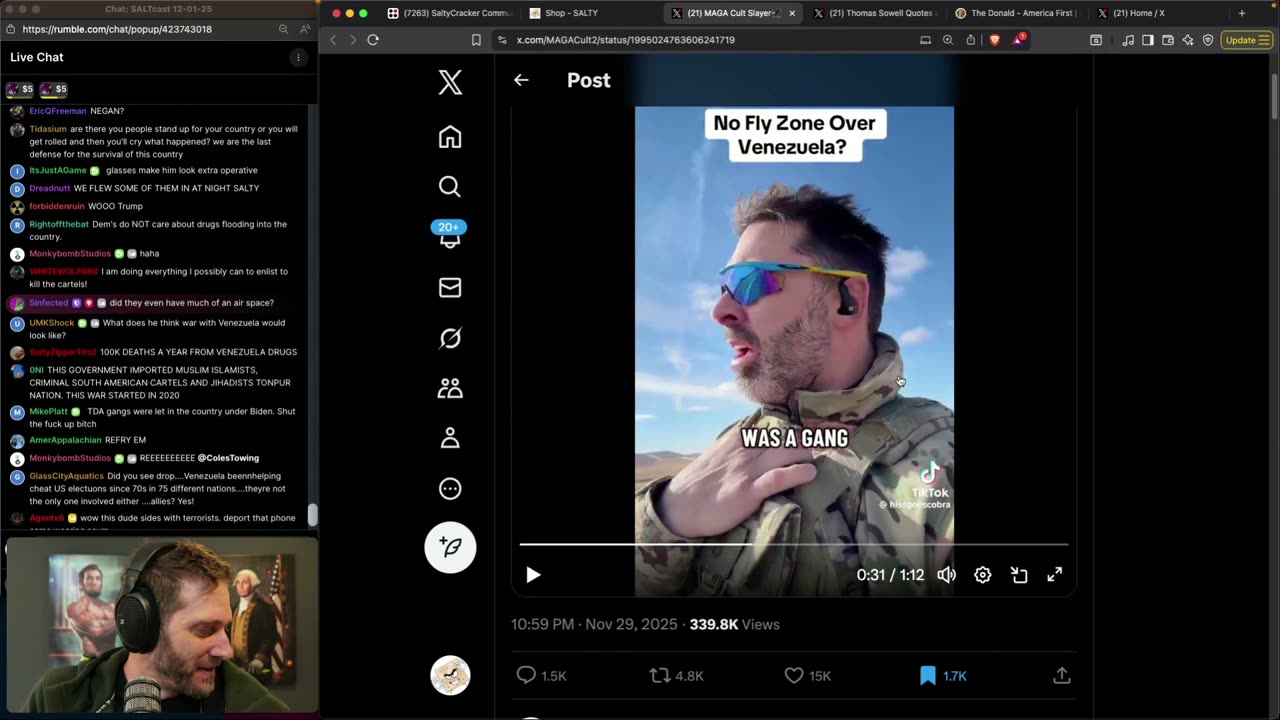
Task: Click second $5 rant badge in chat
Action: pyautogui.click(x=54, y=89)
